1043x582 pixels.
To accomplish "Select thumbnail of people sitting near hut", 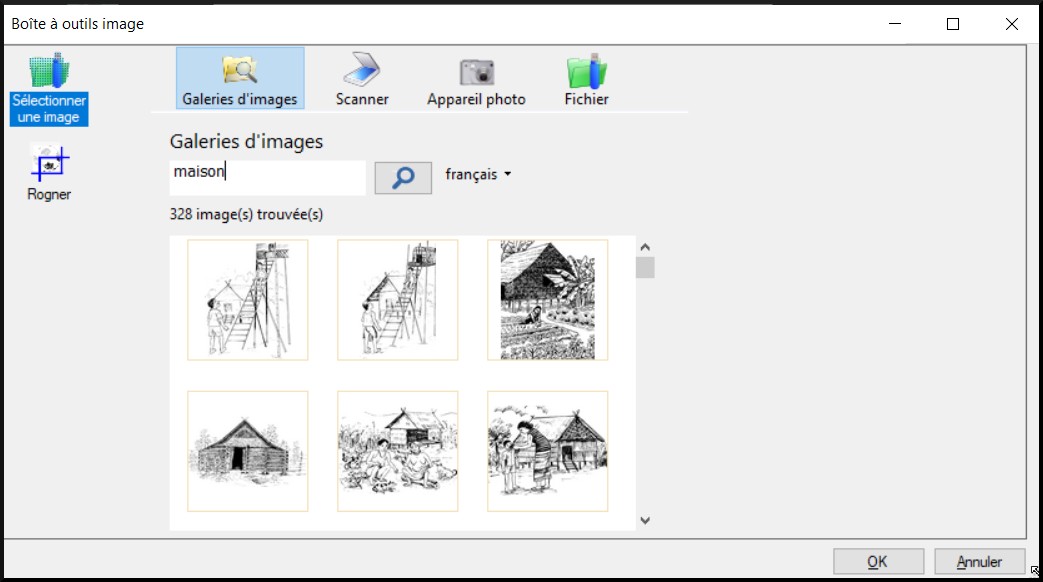I will [398, 451].
